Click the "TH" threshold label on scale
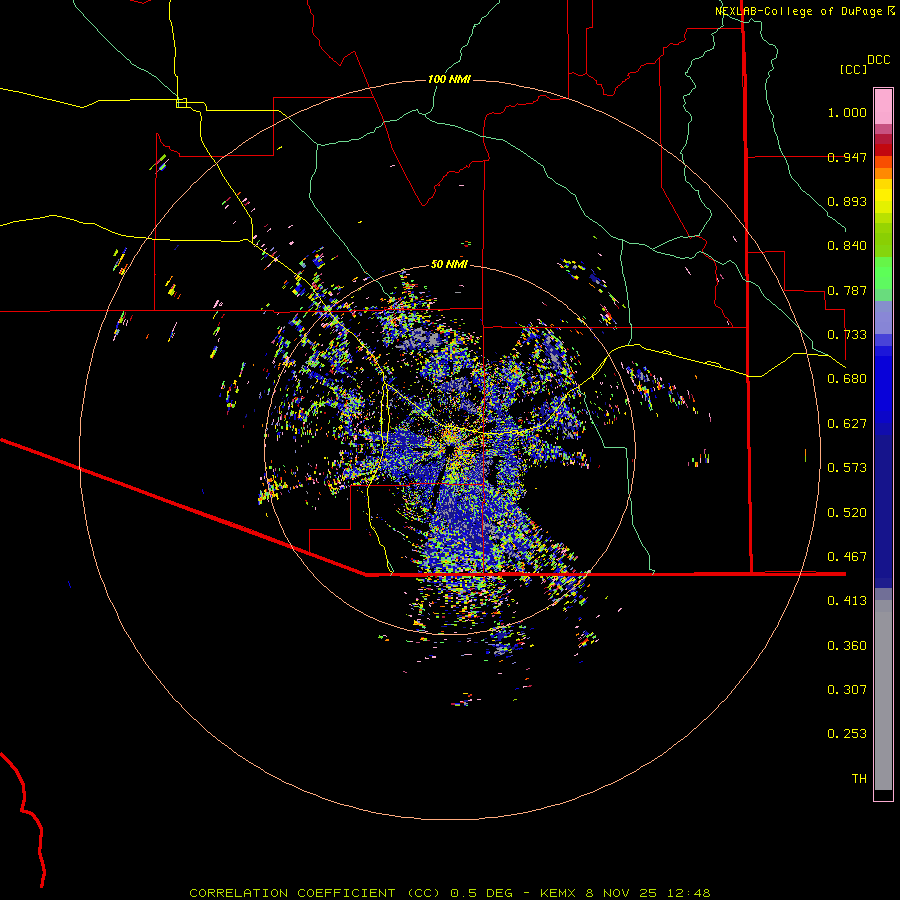This screenshot has width=900, height=900. [859, 779]
